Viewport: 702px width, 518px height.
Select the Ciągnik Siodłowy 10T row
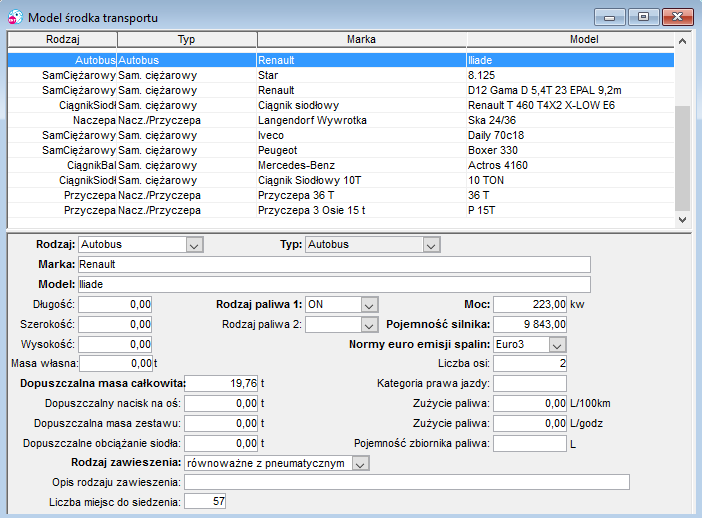[341, 180]
